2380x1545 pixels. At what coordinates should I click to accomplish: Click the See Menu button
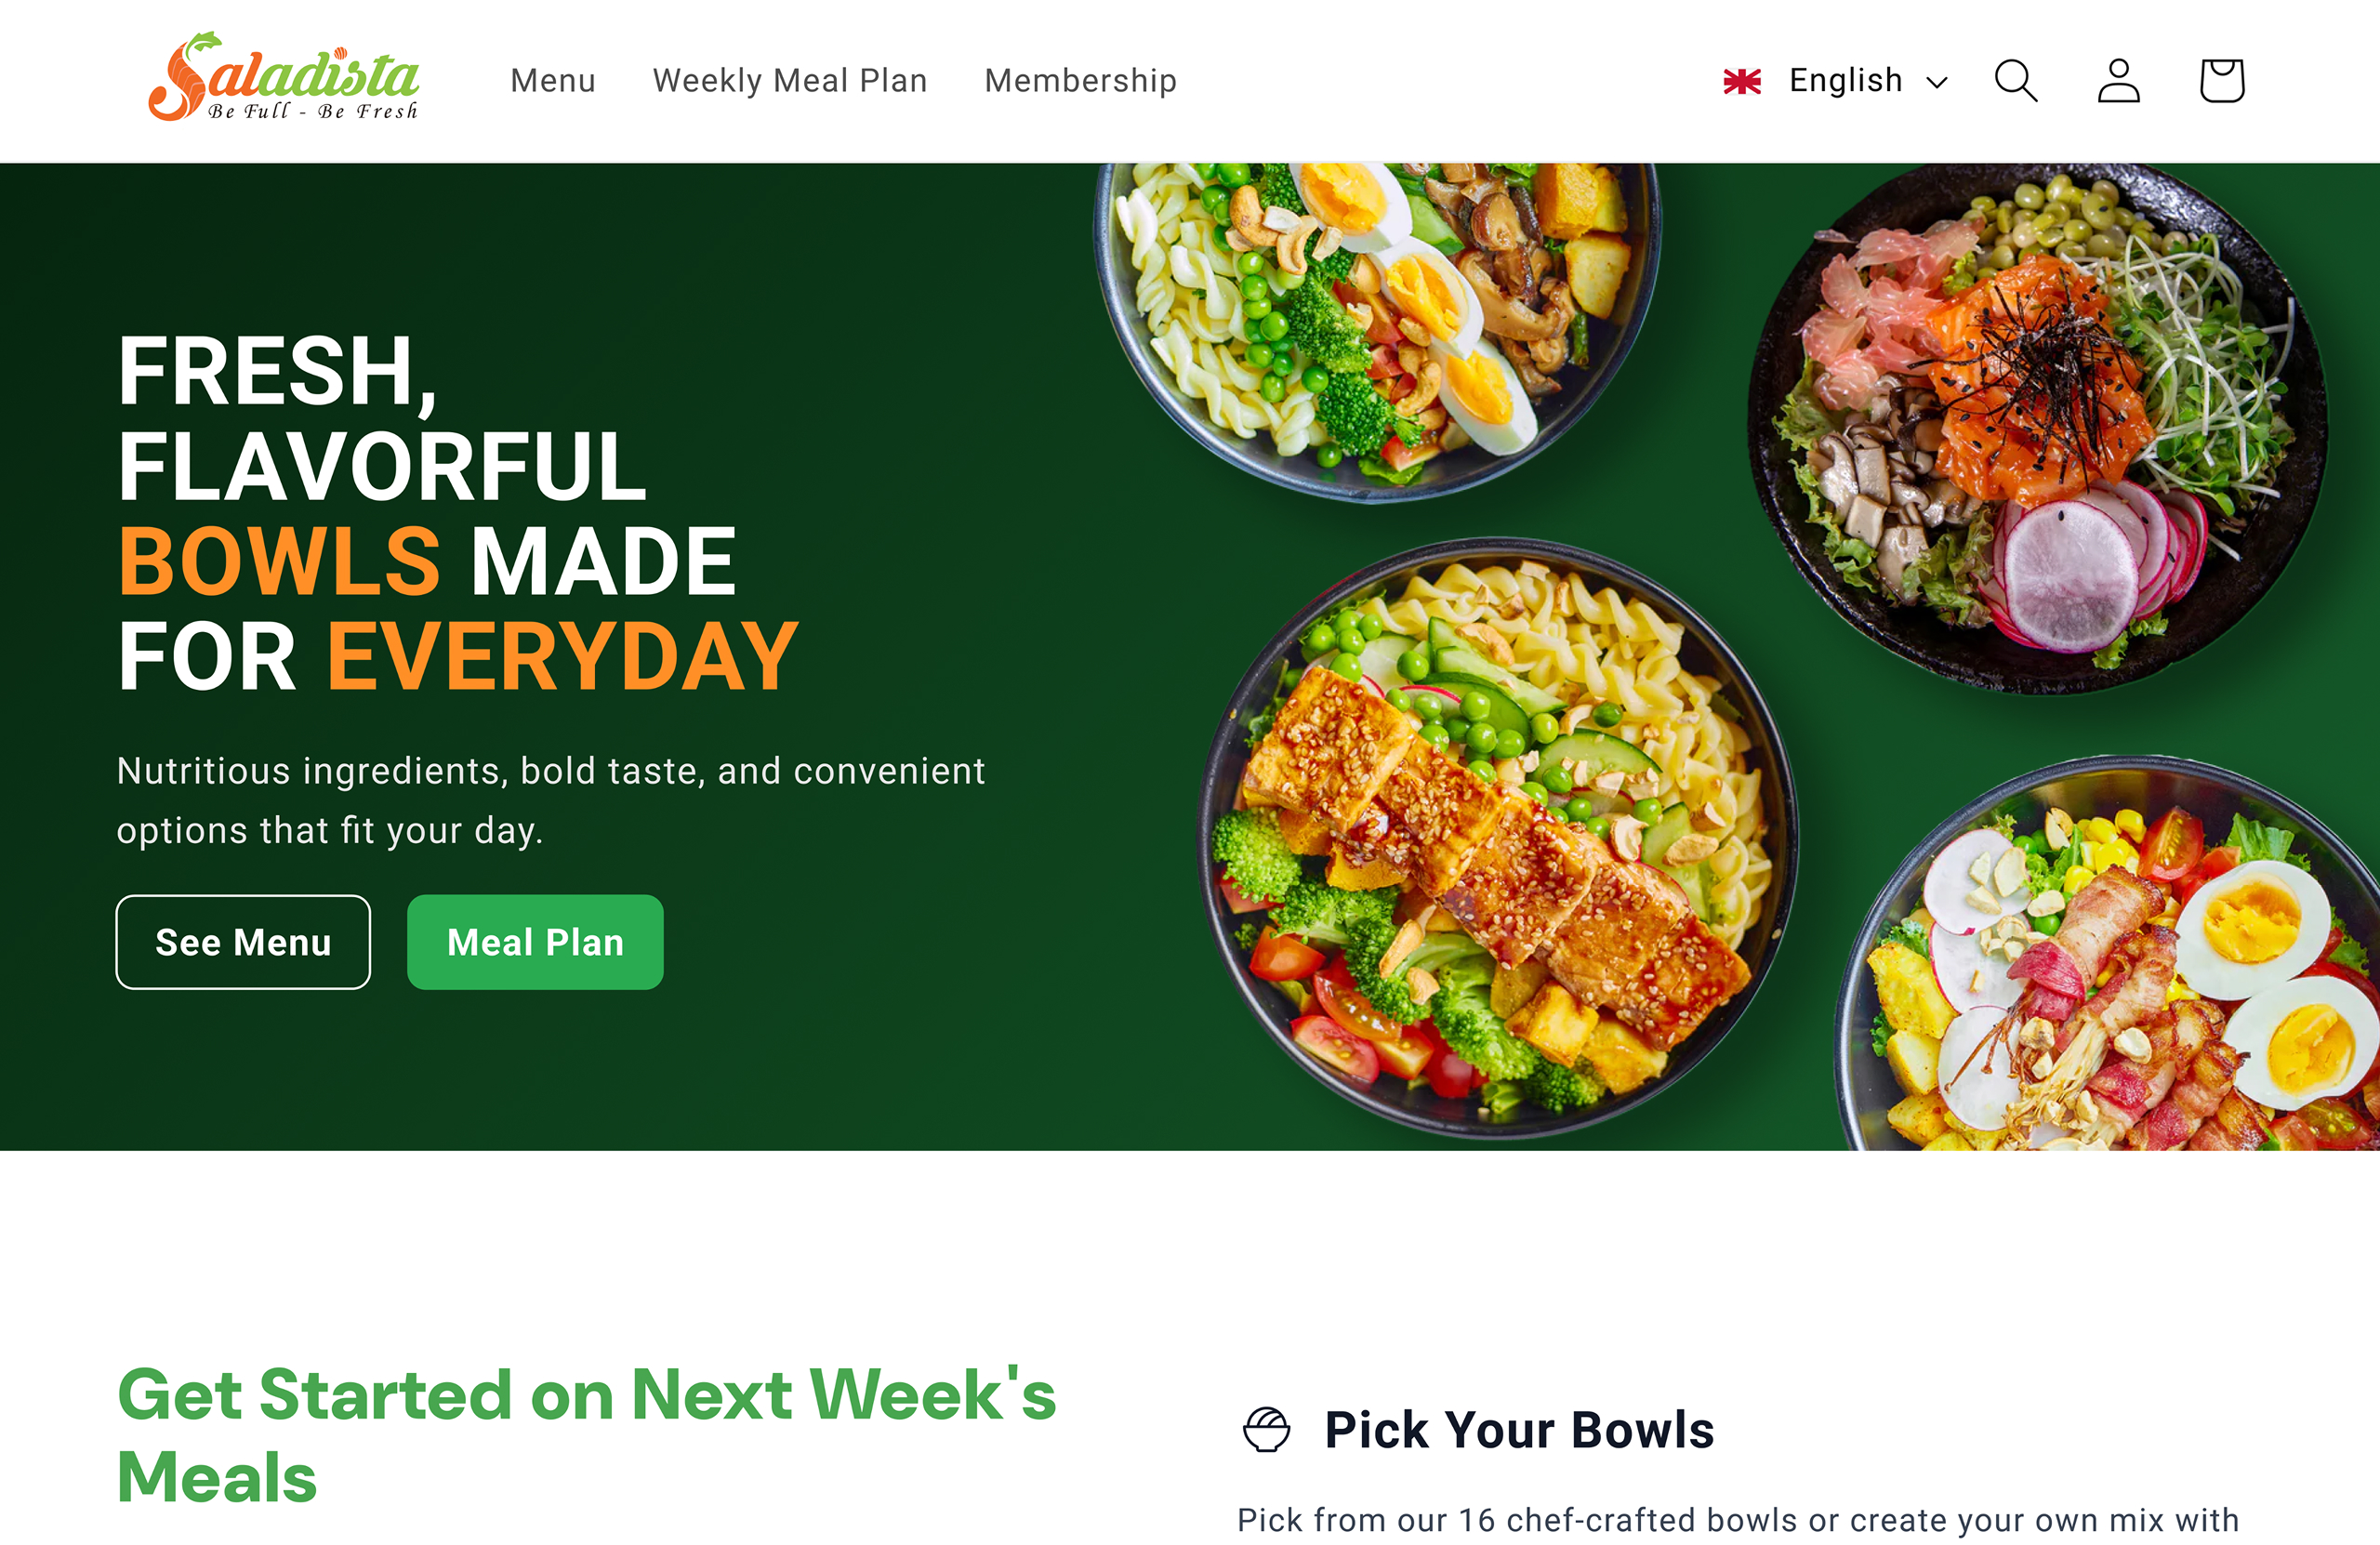pos(243,942)
